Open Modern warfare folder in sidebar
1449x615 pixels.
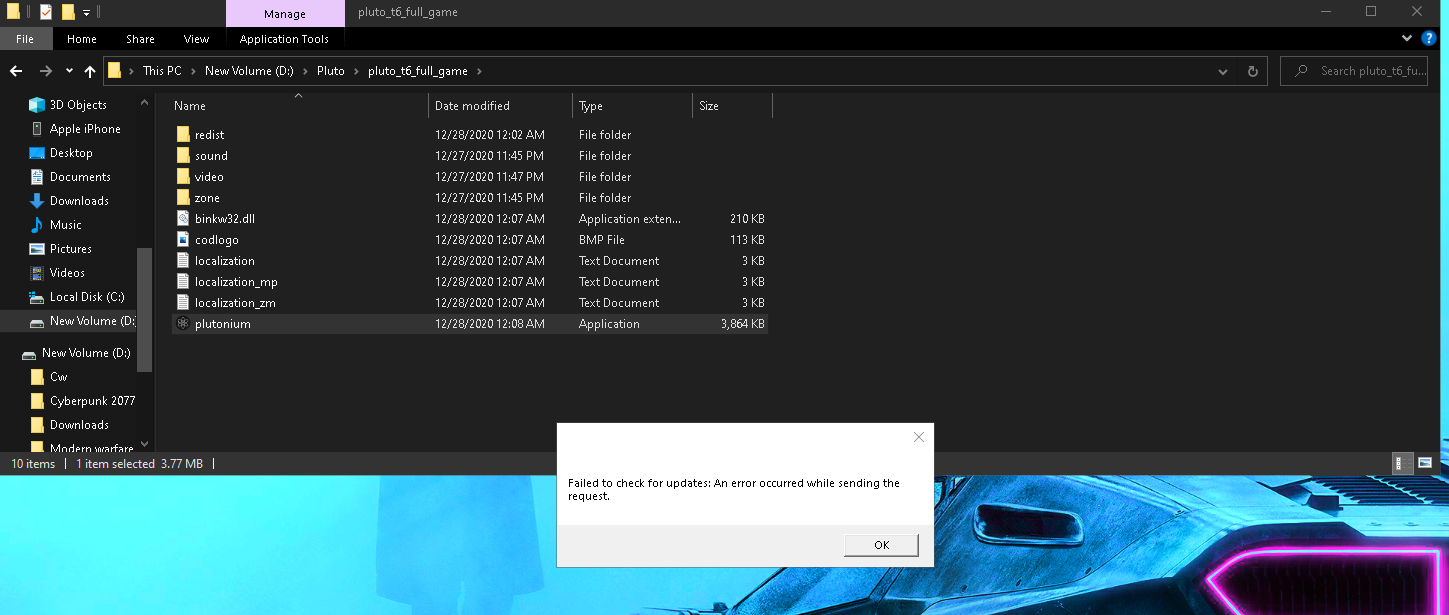point(92,448)
